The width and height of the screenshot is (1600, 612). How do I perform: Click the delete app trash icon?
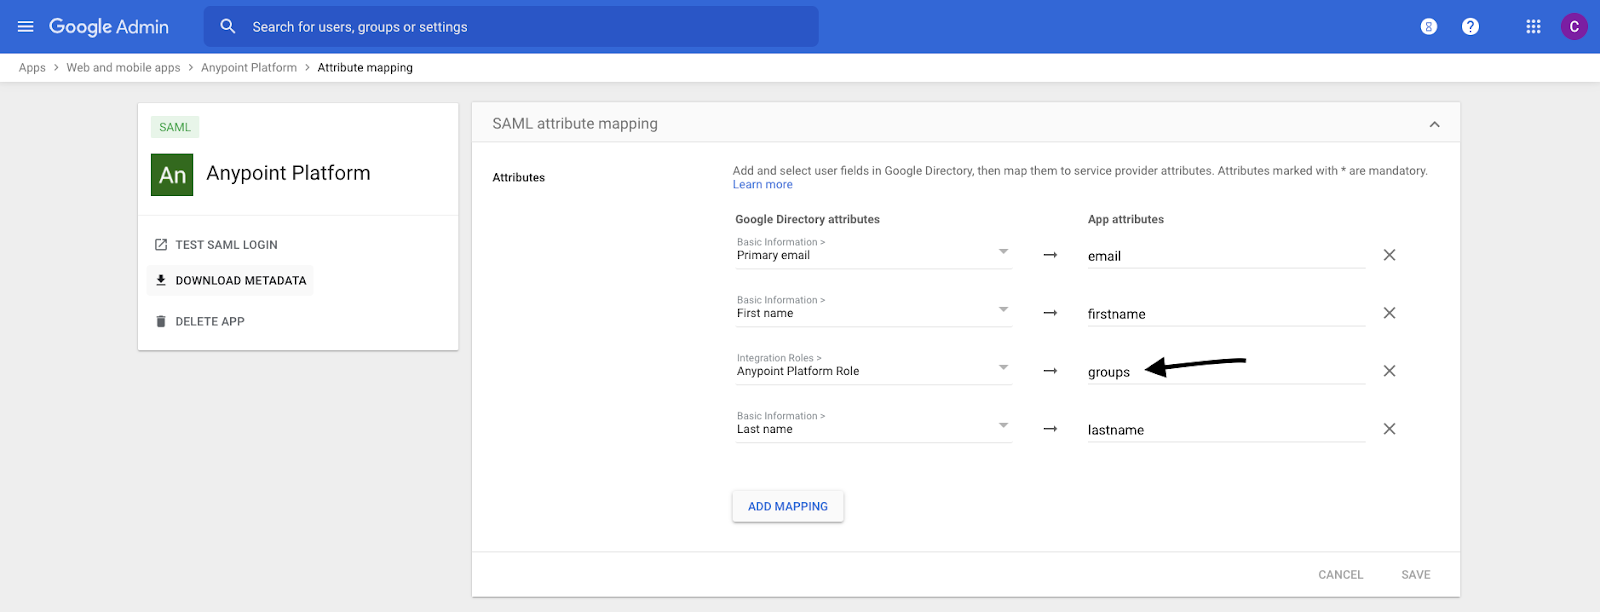coord(161,322)
